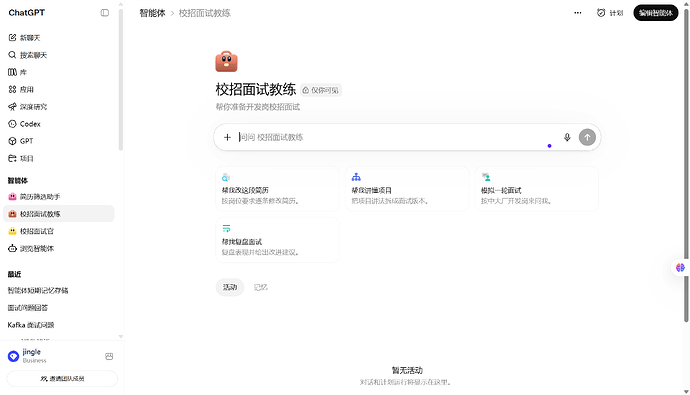This screenshot has height=395, width=690.
Task: Click the 仅你可见 visibility badge
Action: [321, 90]
